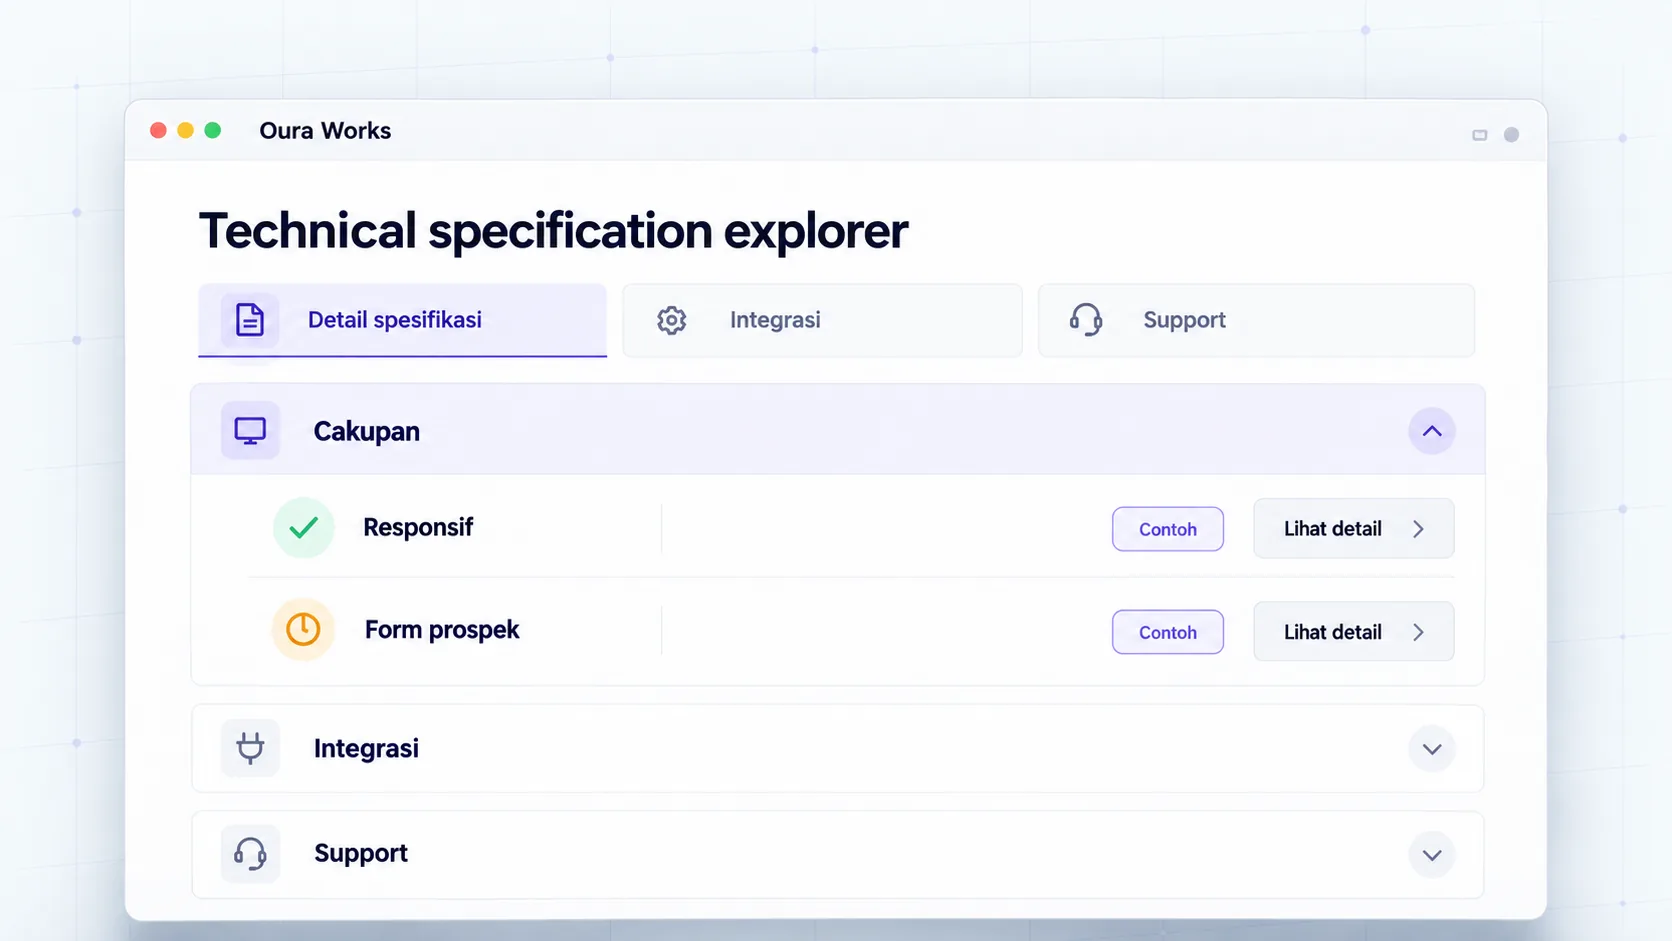Select the Responsif row label

[418, 527]
